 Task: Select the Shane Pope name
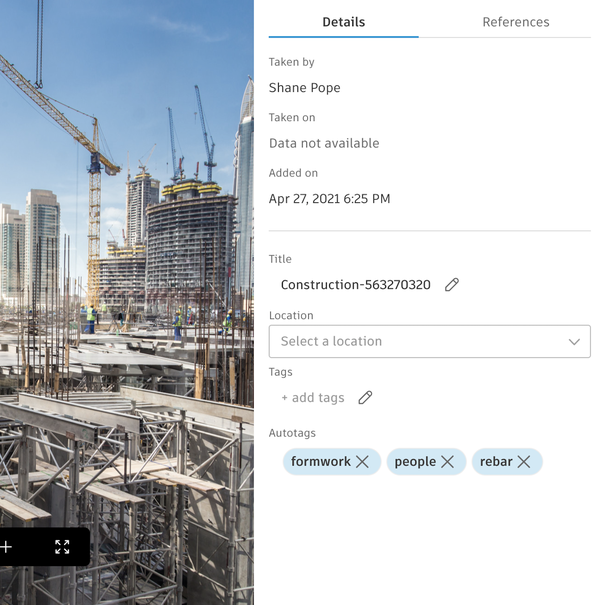click(304, 88)
